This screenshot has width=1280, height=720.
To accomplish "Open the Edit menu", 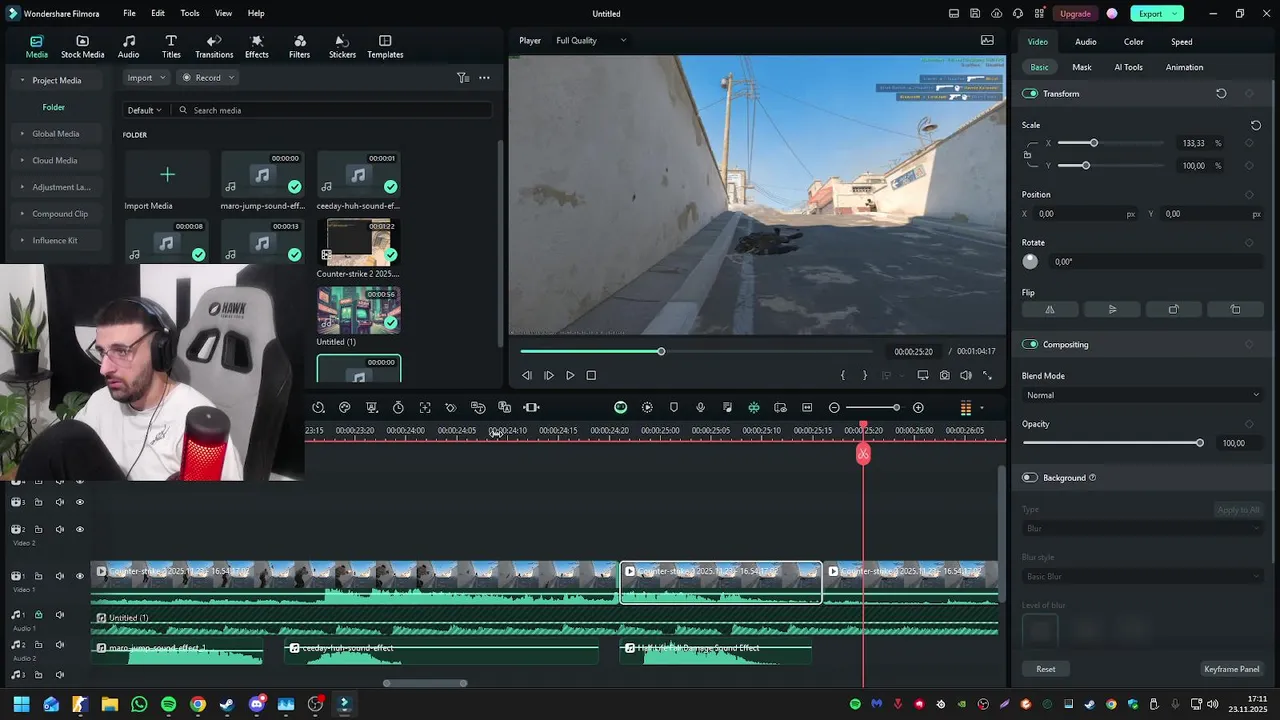I will pos(158,13).
